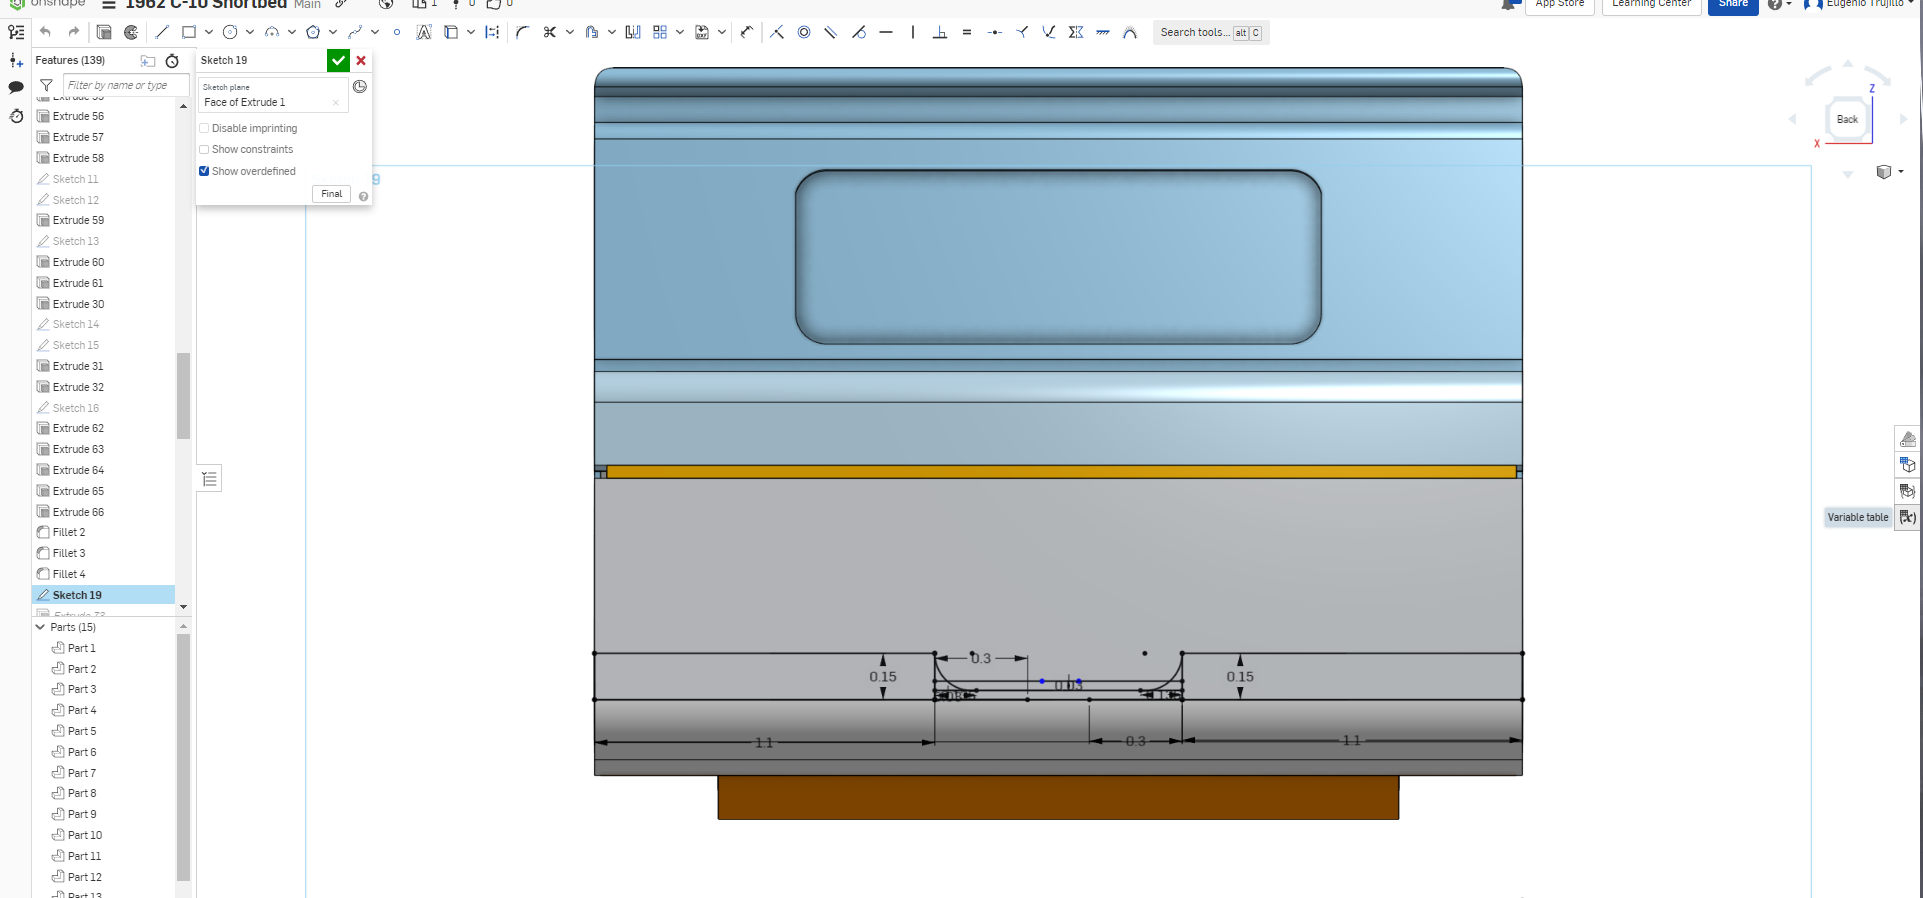
Task: Apply the Curvature constraint
Action: tap(1130, 32)
